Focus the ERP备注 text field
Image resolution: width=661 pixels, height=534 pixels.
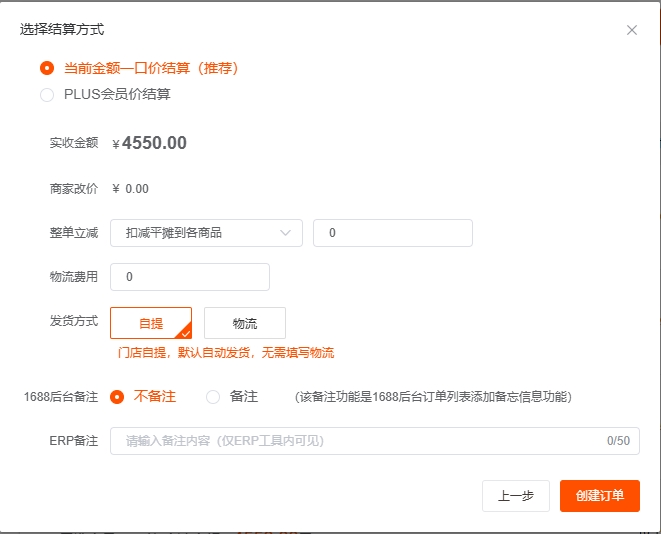coord(375,441)
